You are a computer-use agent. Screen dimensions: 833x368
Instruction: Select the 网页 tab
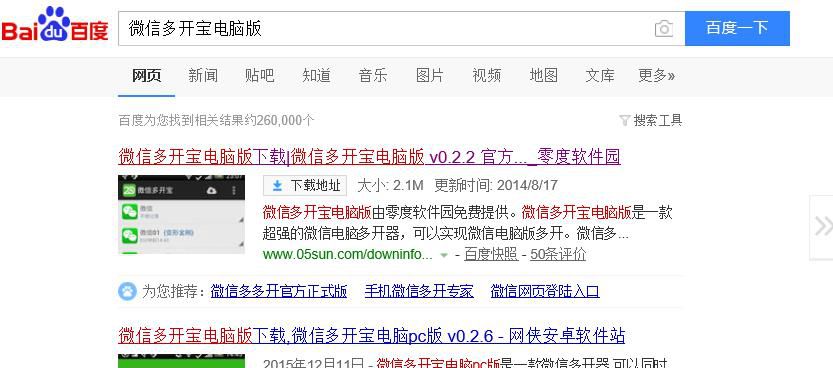click(146, 75)
